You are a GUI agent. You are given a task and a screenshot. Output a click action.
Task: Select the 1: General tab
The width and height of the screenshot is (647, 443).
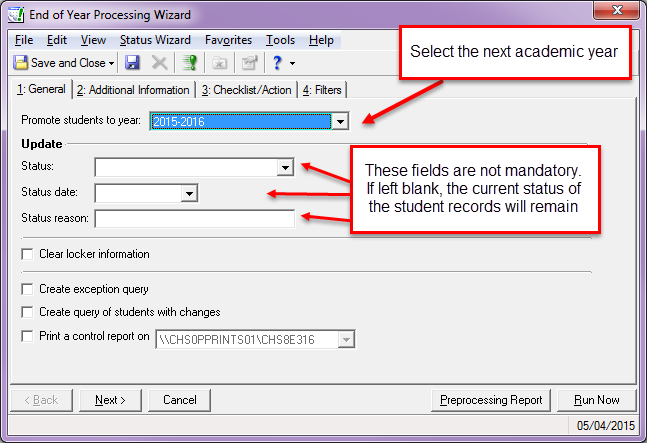(x=41, y=89)
